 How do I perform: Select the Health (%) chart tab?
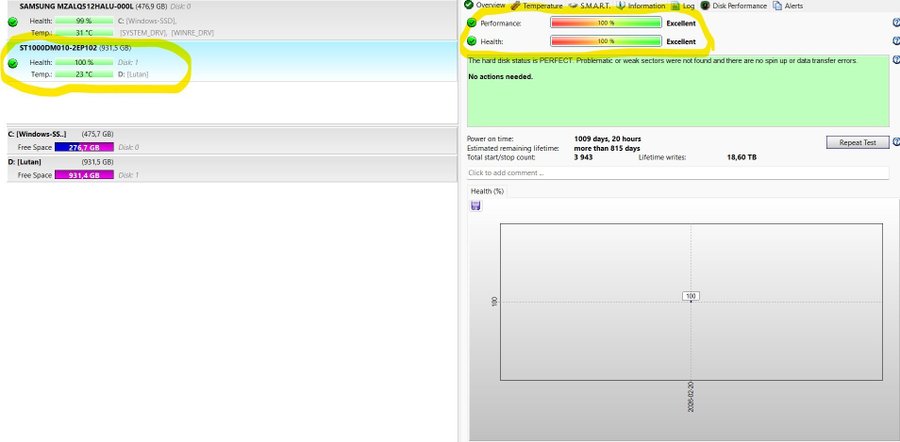coord(487,191)
